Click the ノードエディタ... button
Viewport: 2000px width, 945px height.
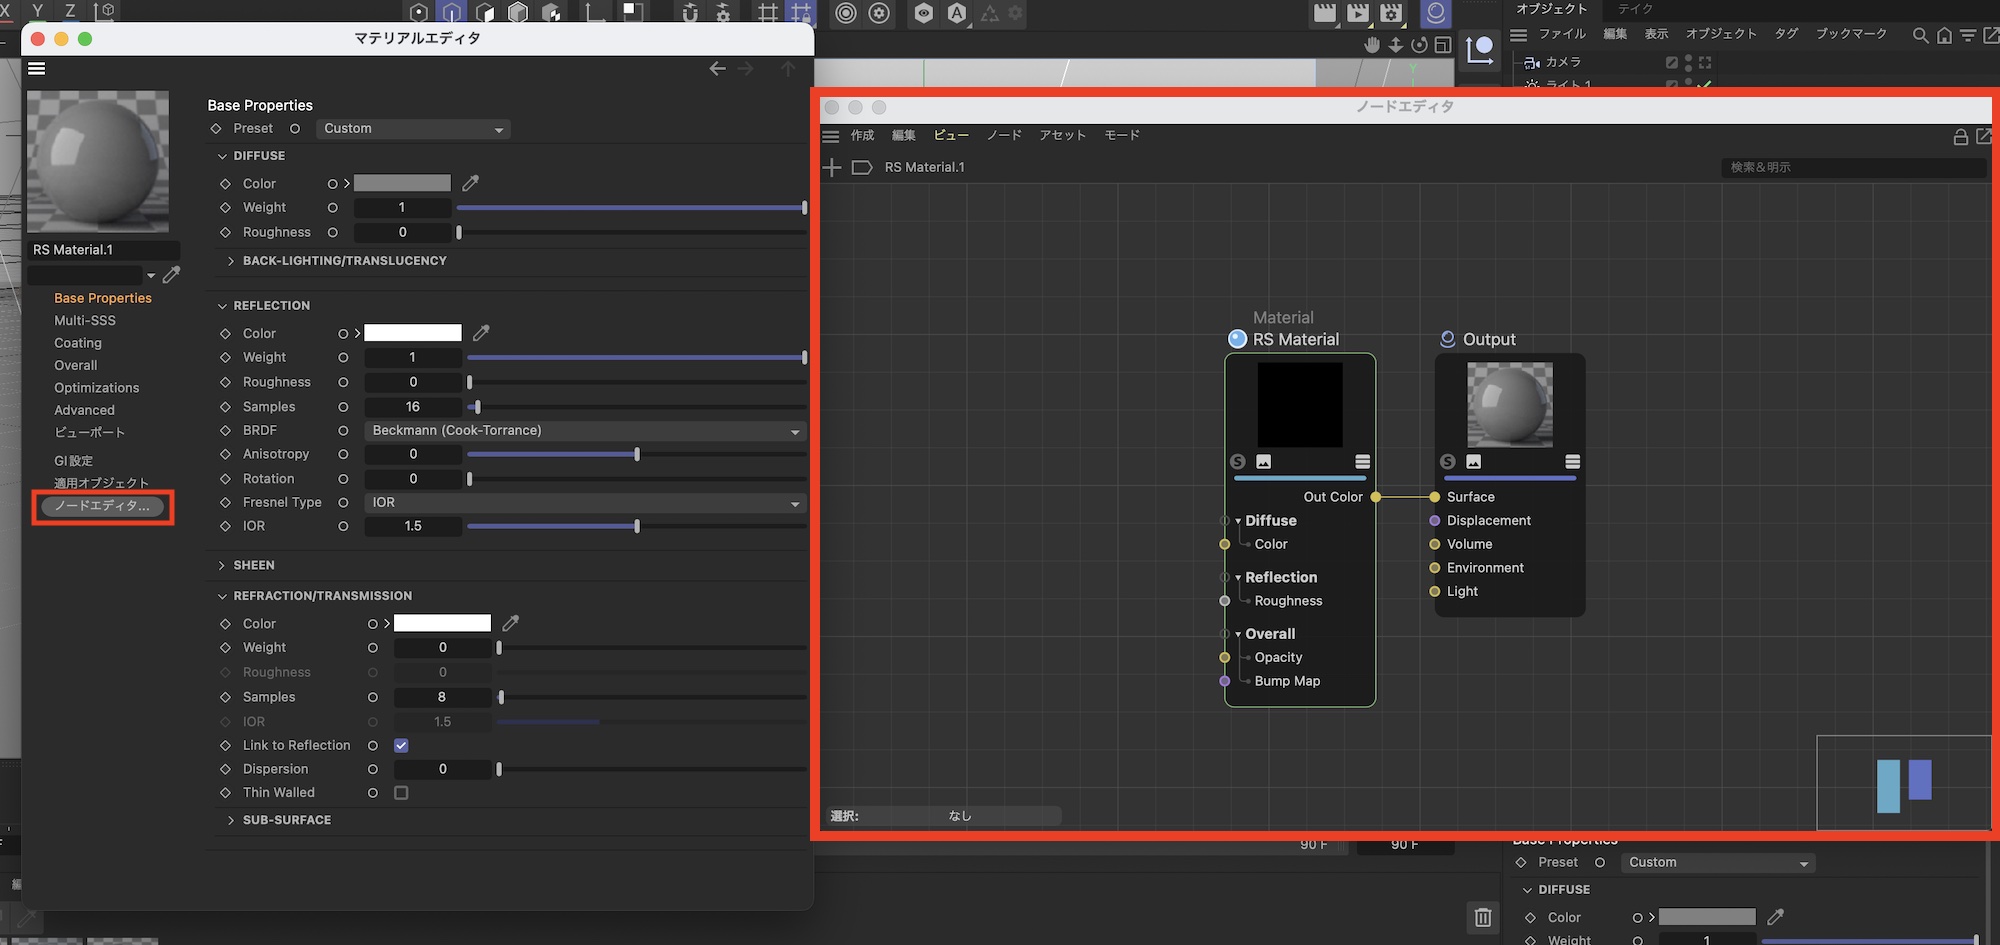coord(102,506)
